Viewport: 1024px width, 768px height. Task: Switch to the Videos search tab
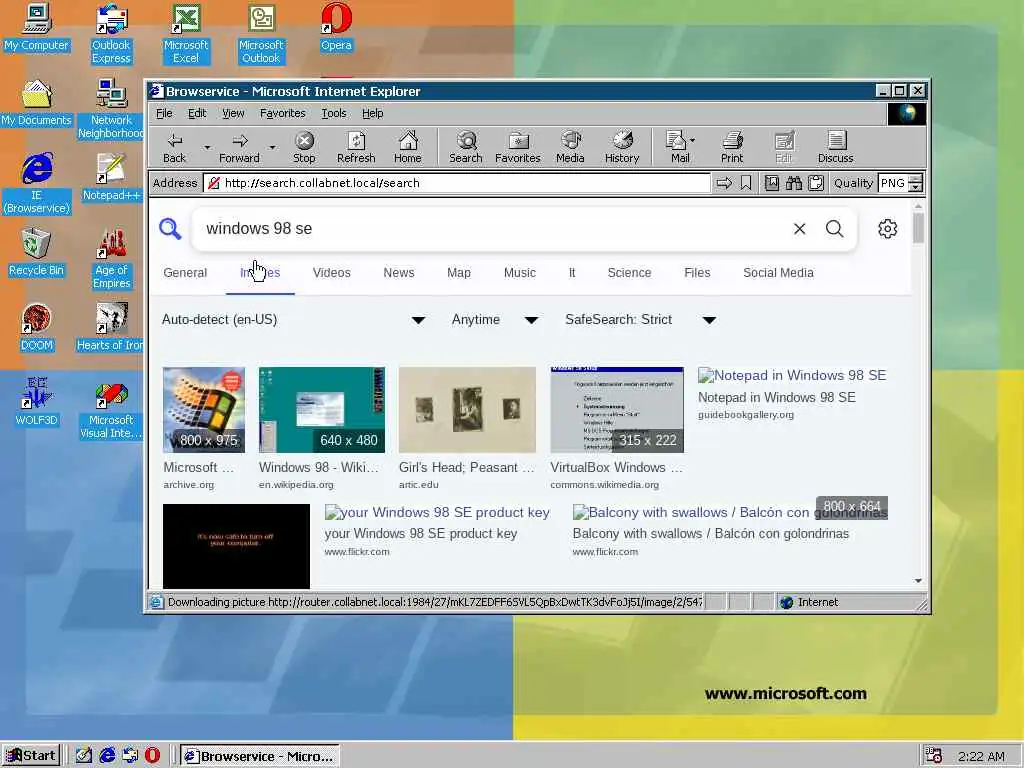pos(332,273)
